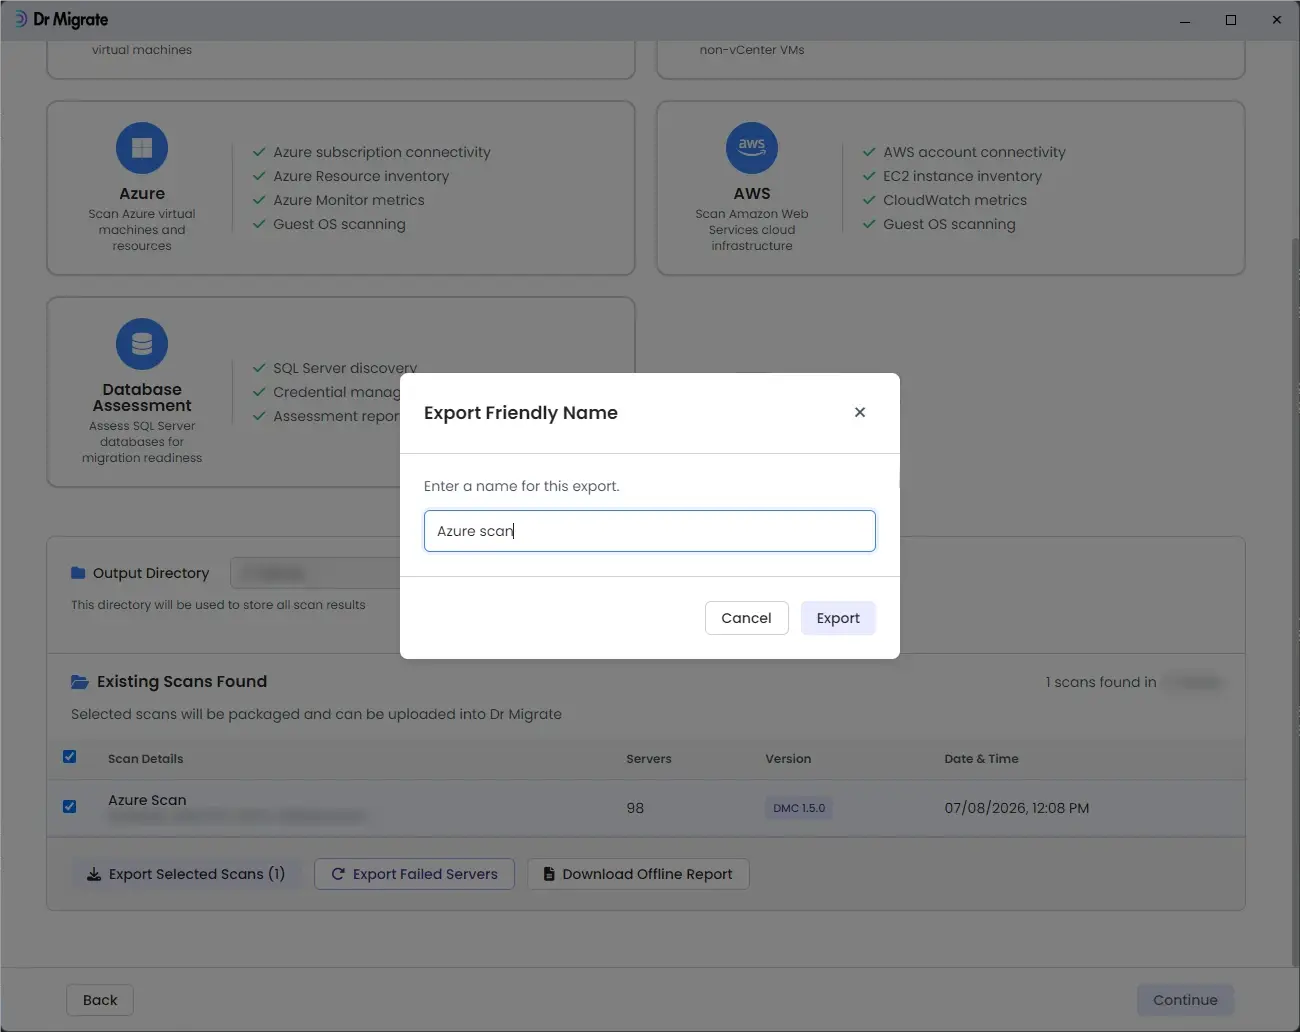Click the CloudWatch metrics item
Screen dimensions: 1300x1032
[x=955, y=200]
